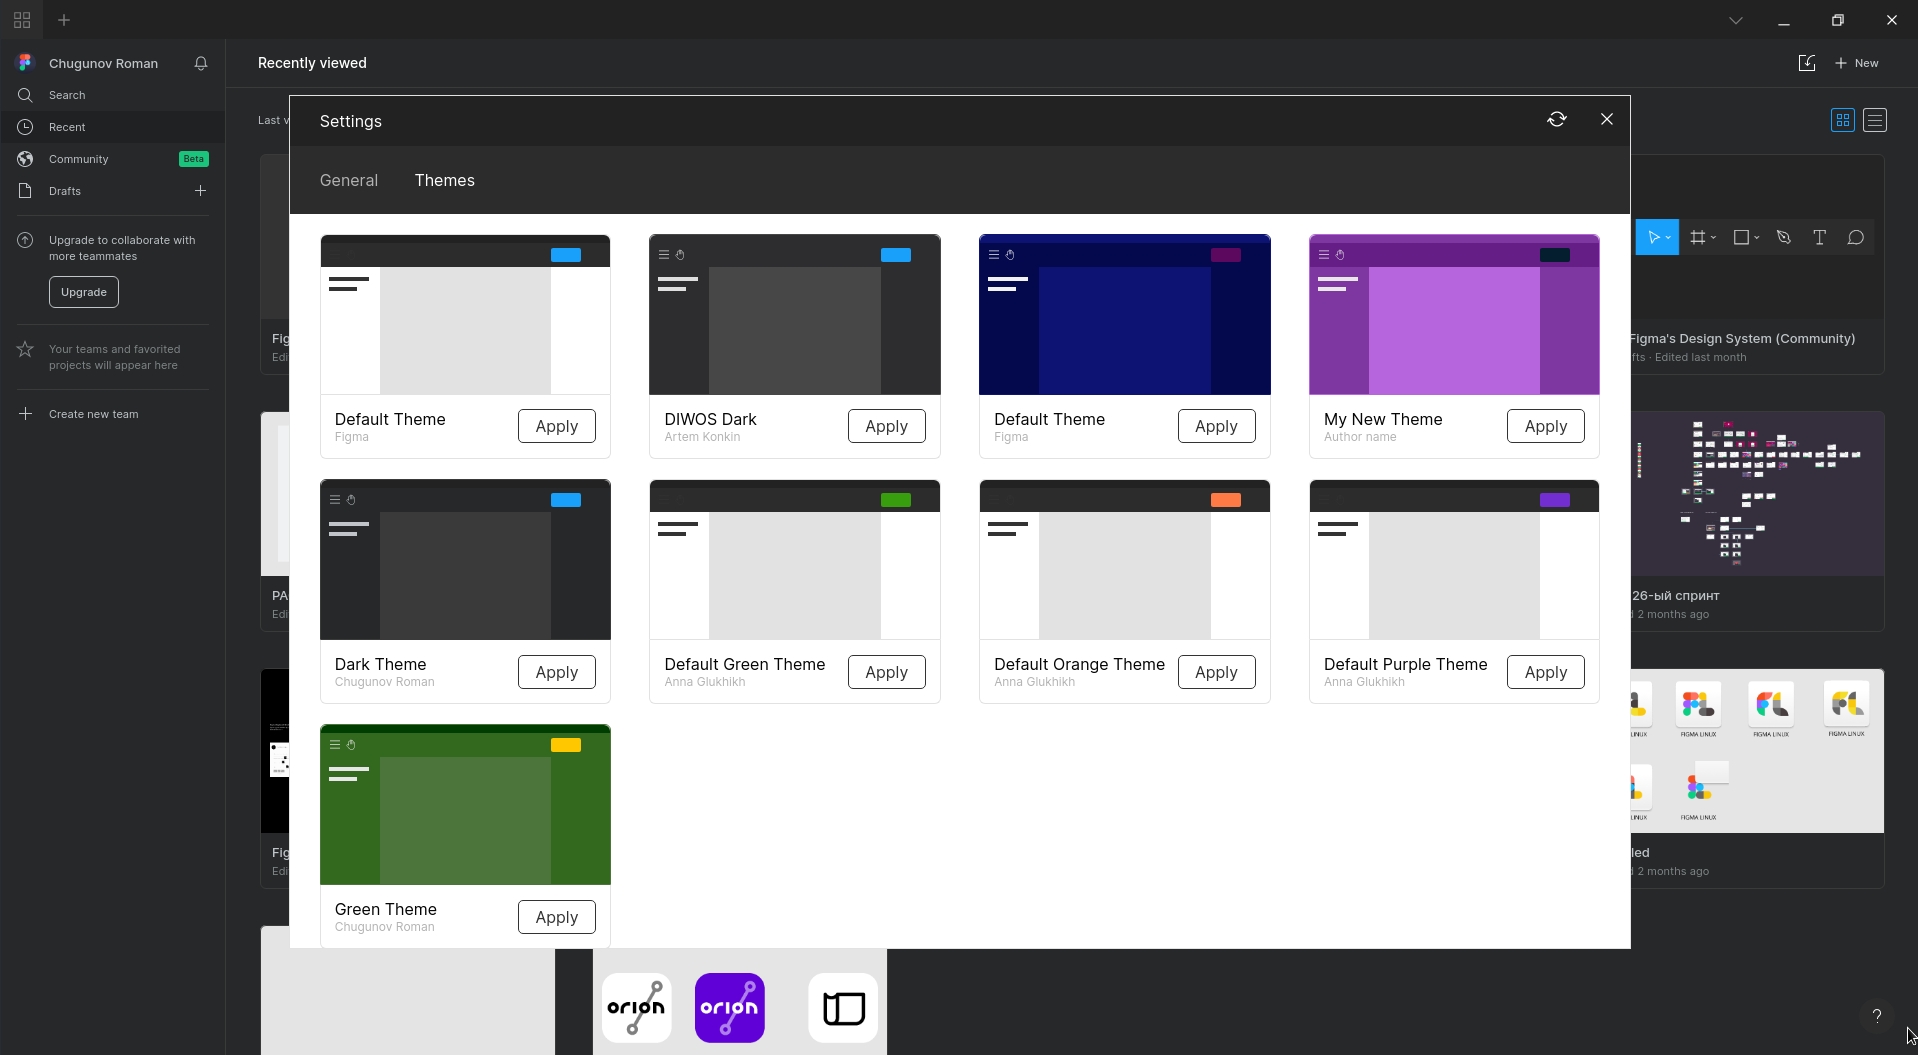Switch to the General settings tab
The image size is (1918, 1055).
point(348,180)
